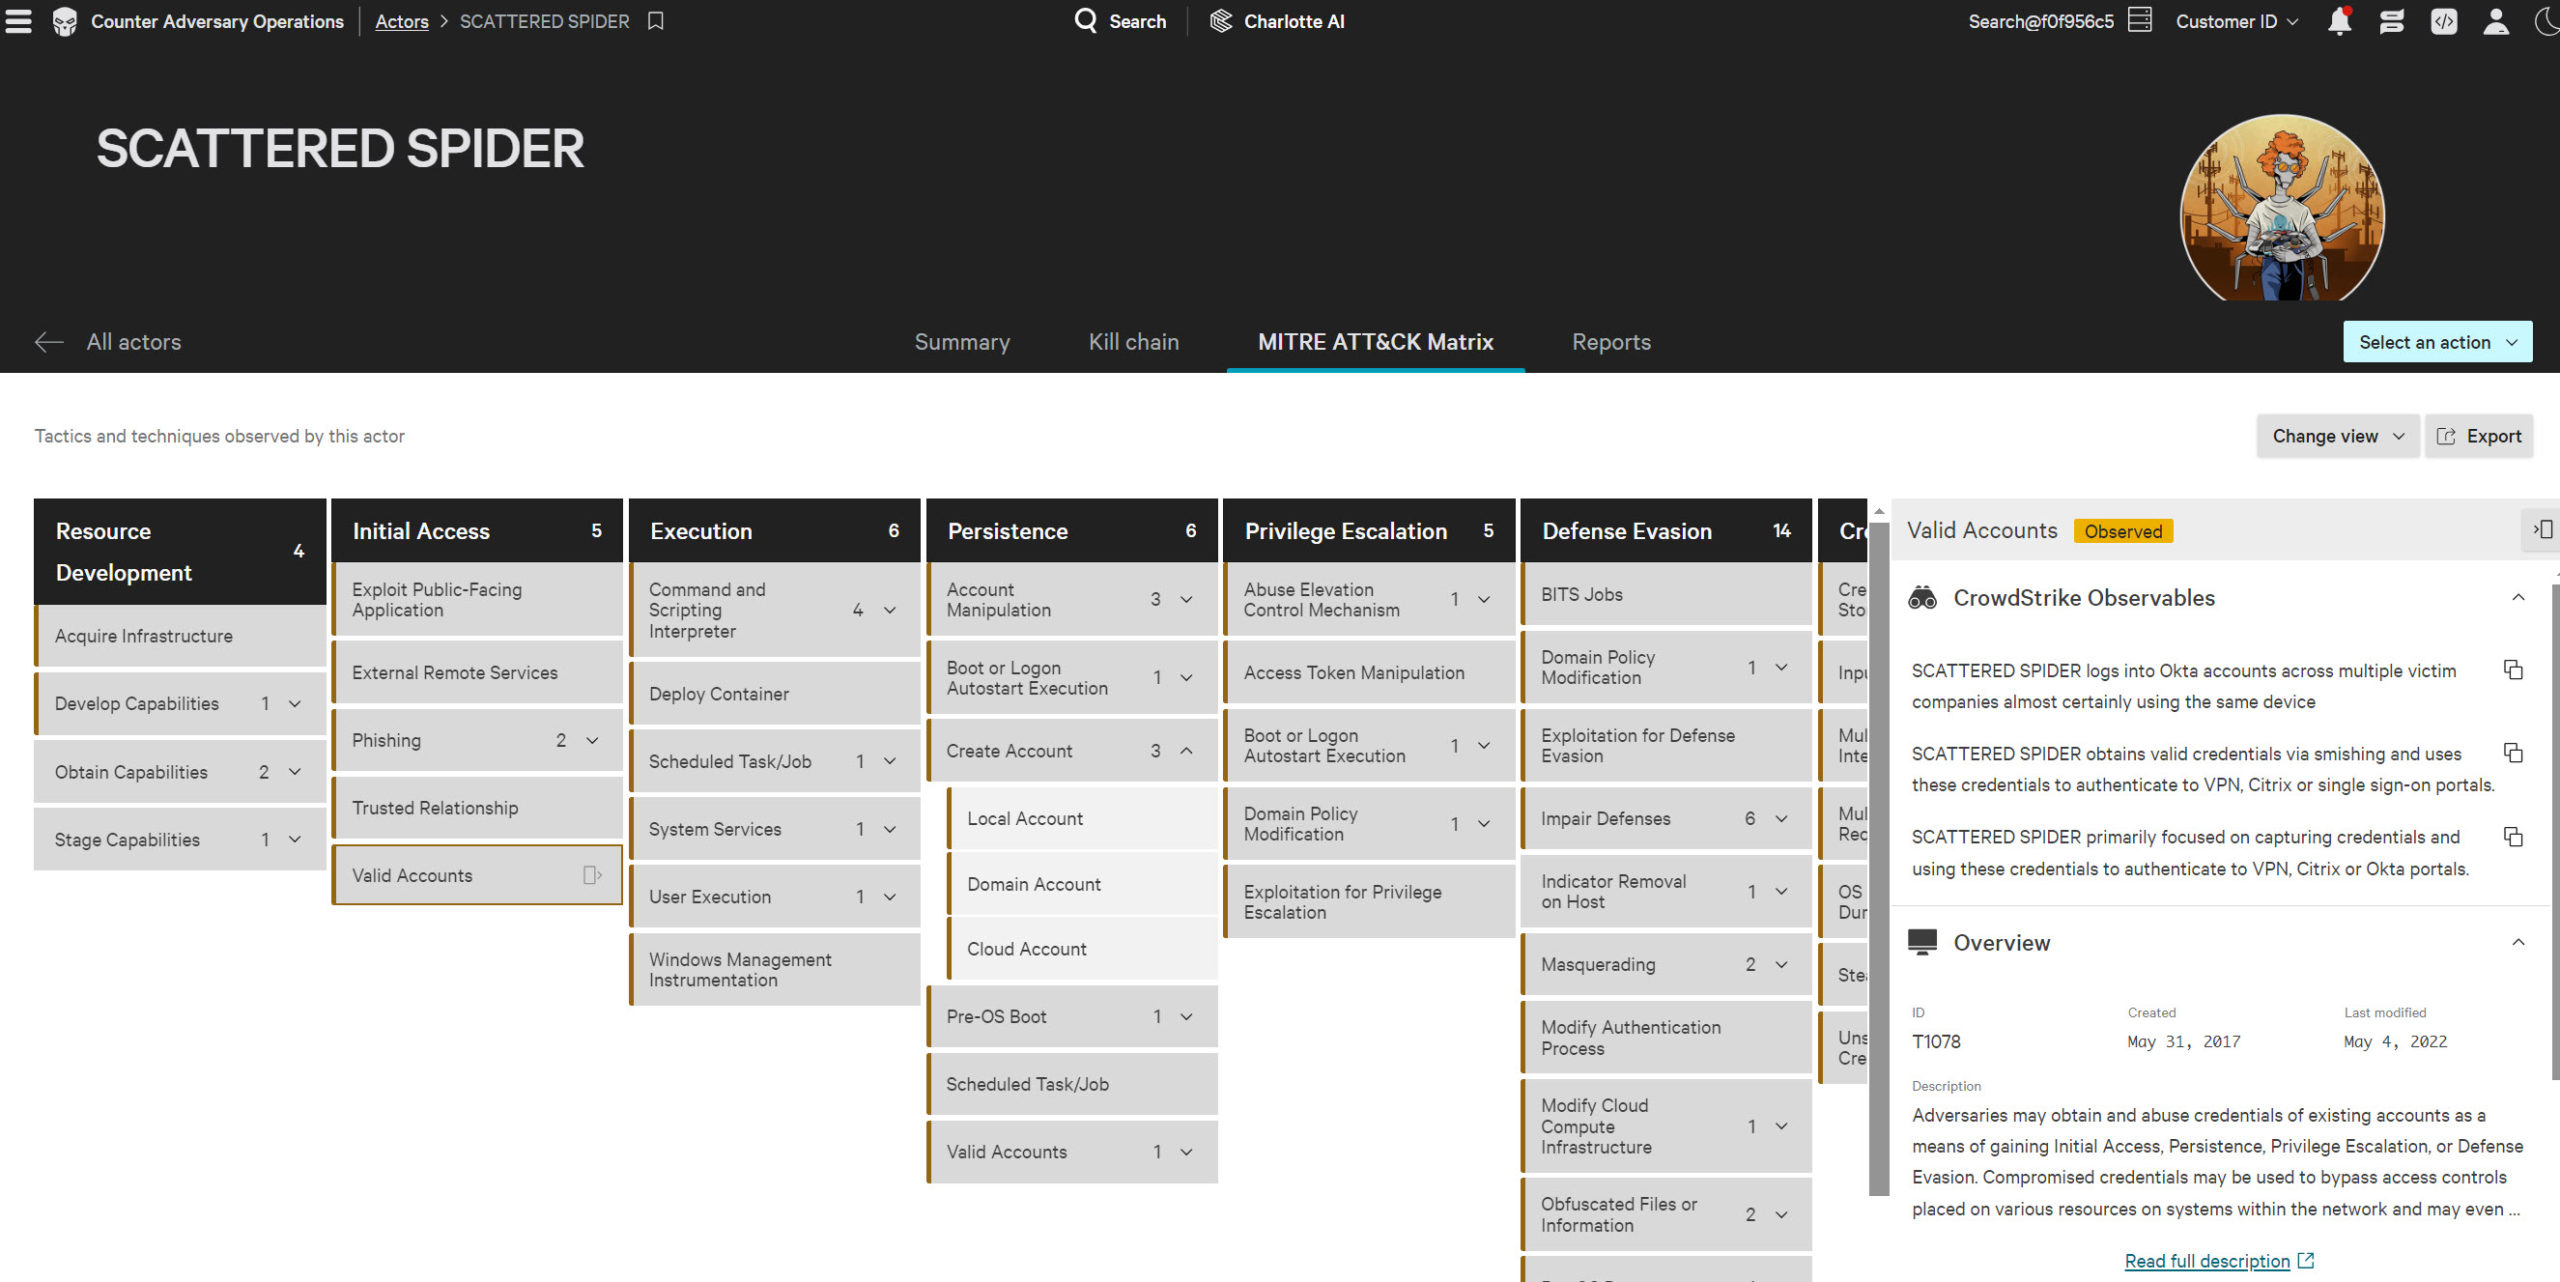Select the Cloud Account sub-technique
The image size is (2560, 1282).
1082,949
